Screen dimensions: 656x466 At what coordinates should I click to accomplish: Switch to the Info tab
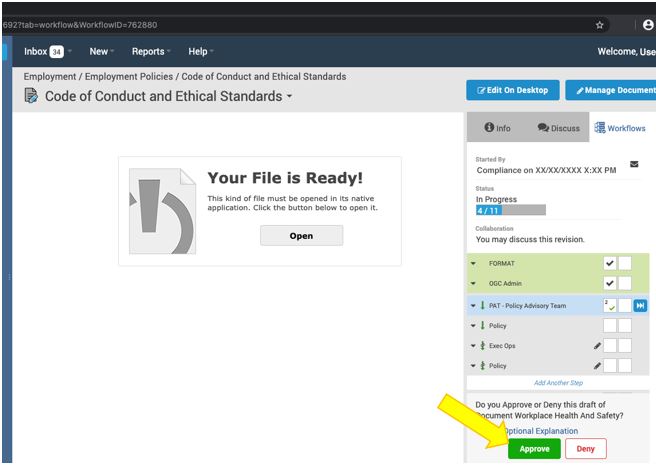(x=497, y=128)
